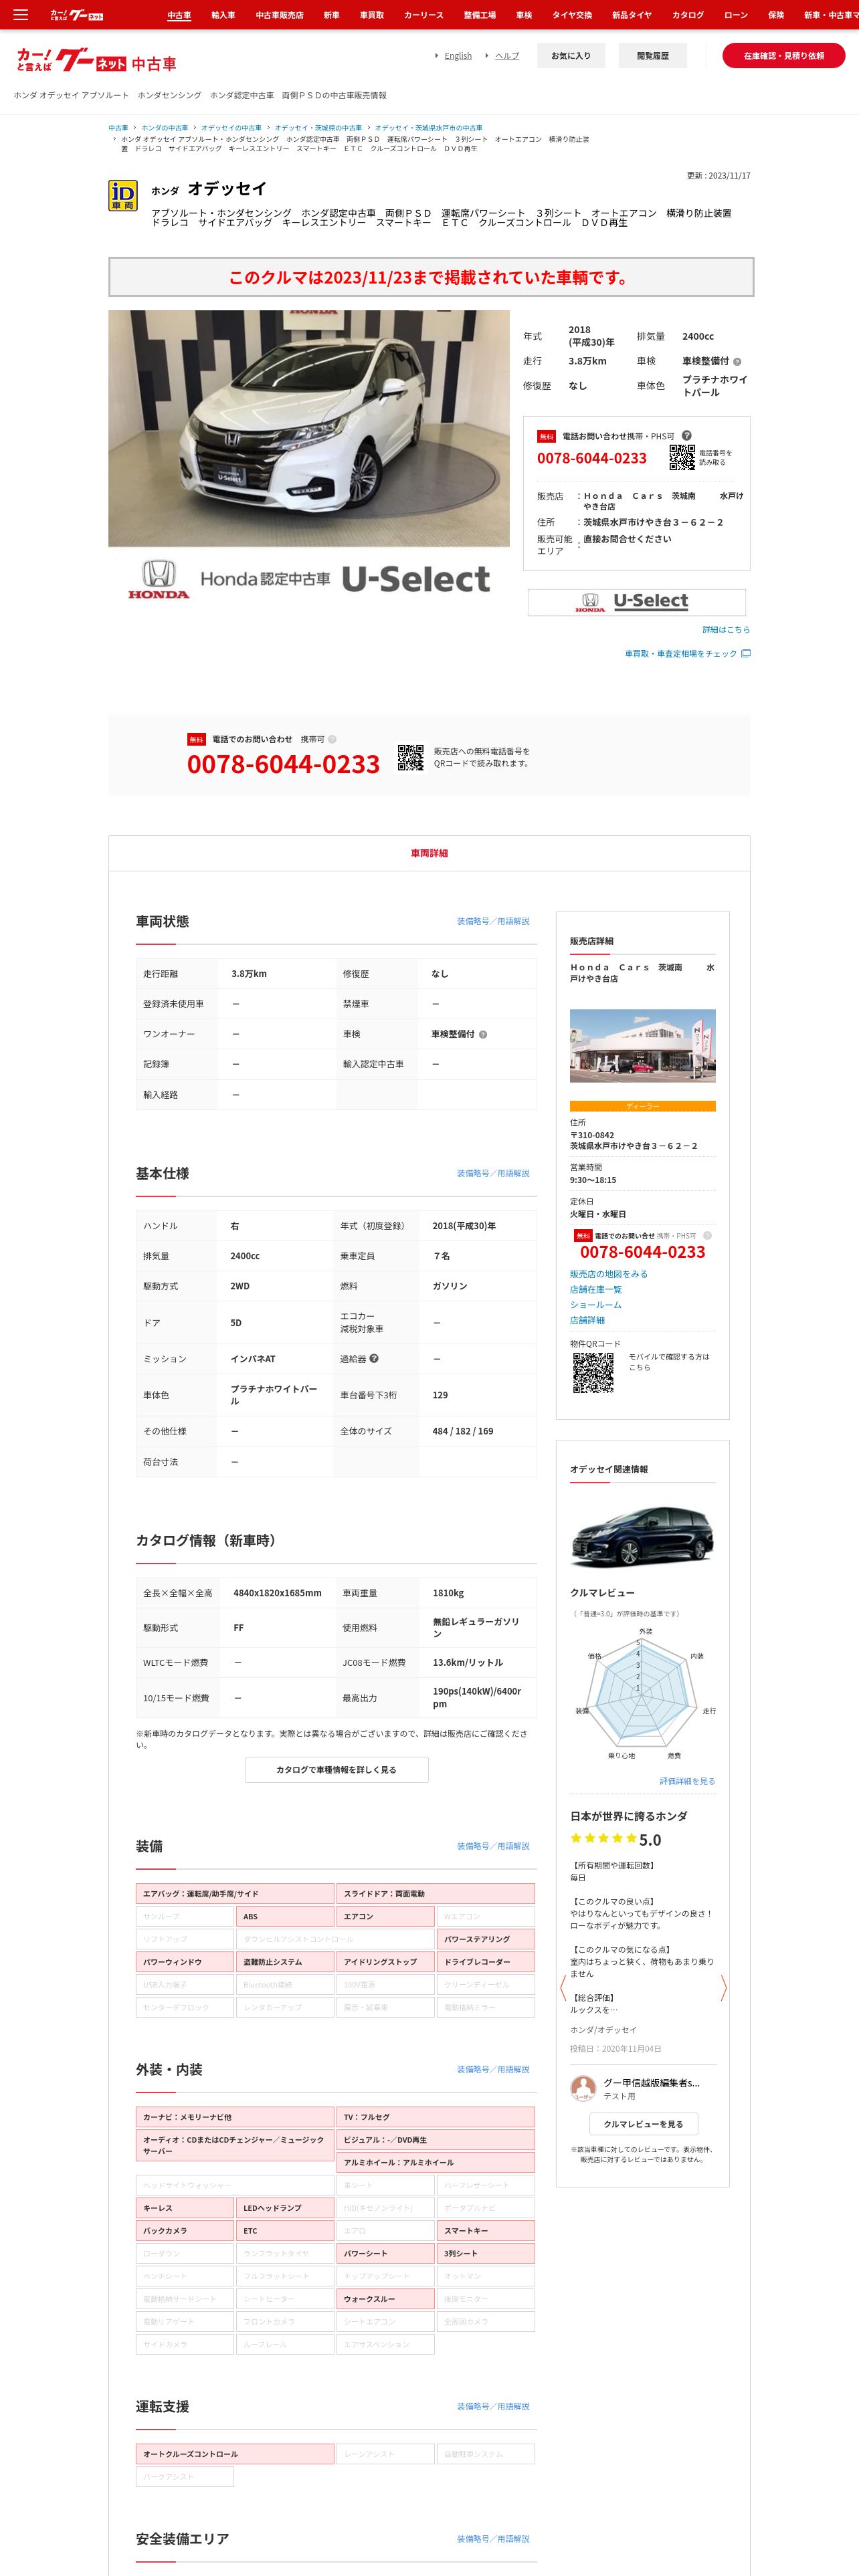Open the English language link
Image resolution: width=859 pixels, height=2576 pixels.
458,56
